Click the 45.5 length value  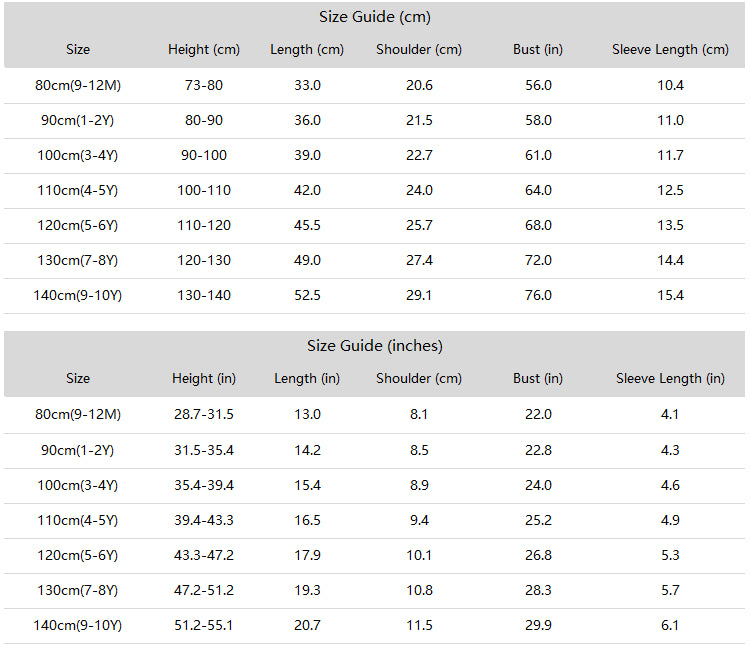[307, 225]
